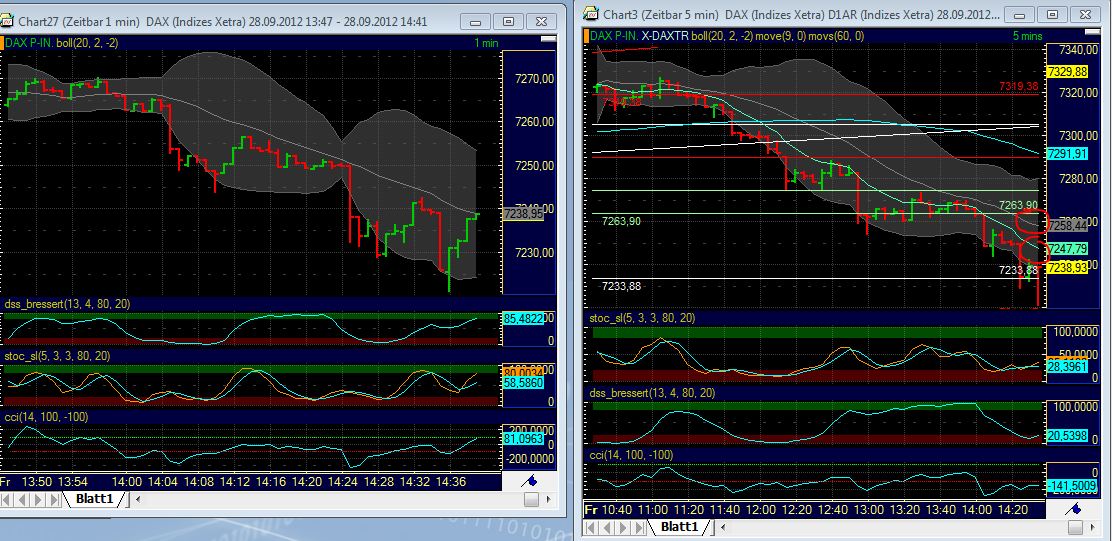The width and height of the screenshot is (1112, 541).
Task: Select the Blatt1 tab in Chart3
Action: coord(679,526)
